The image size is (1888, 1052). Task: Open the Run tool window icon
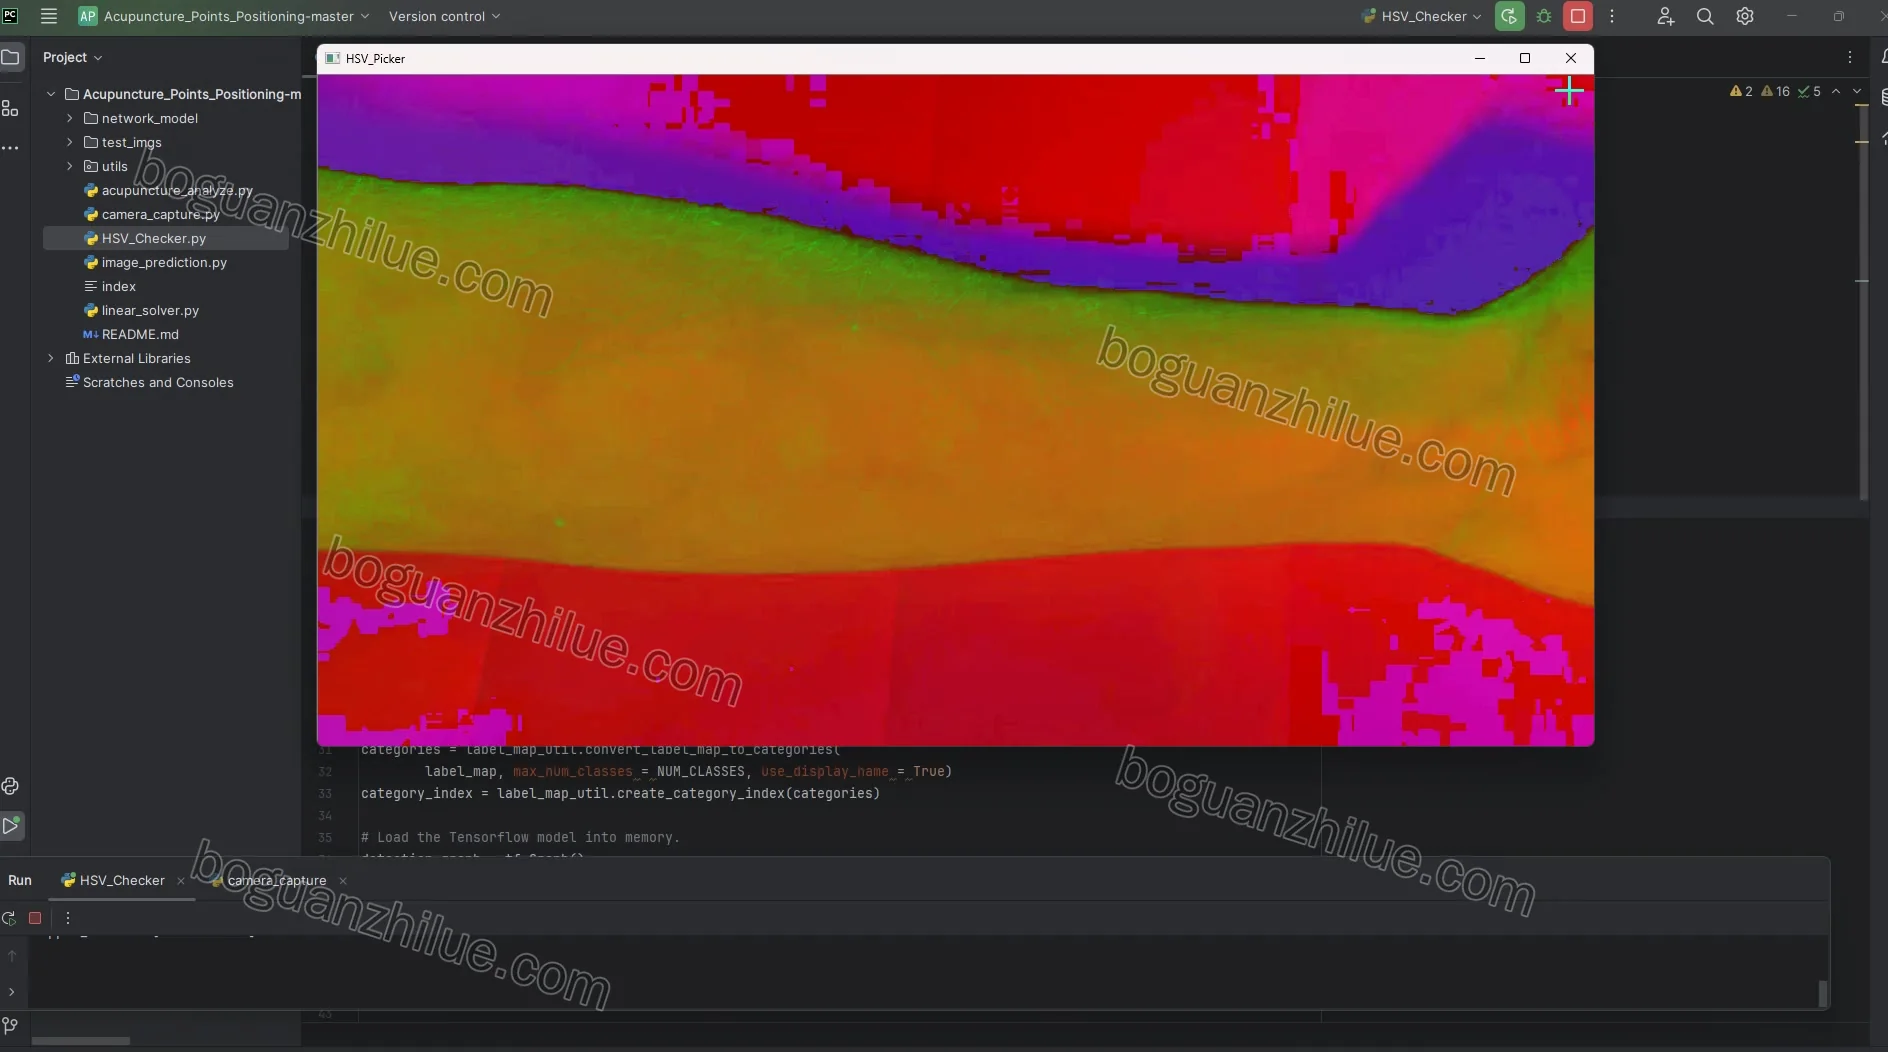(11, 826)
